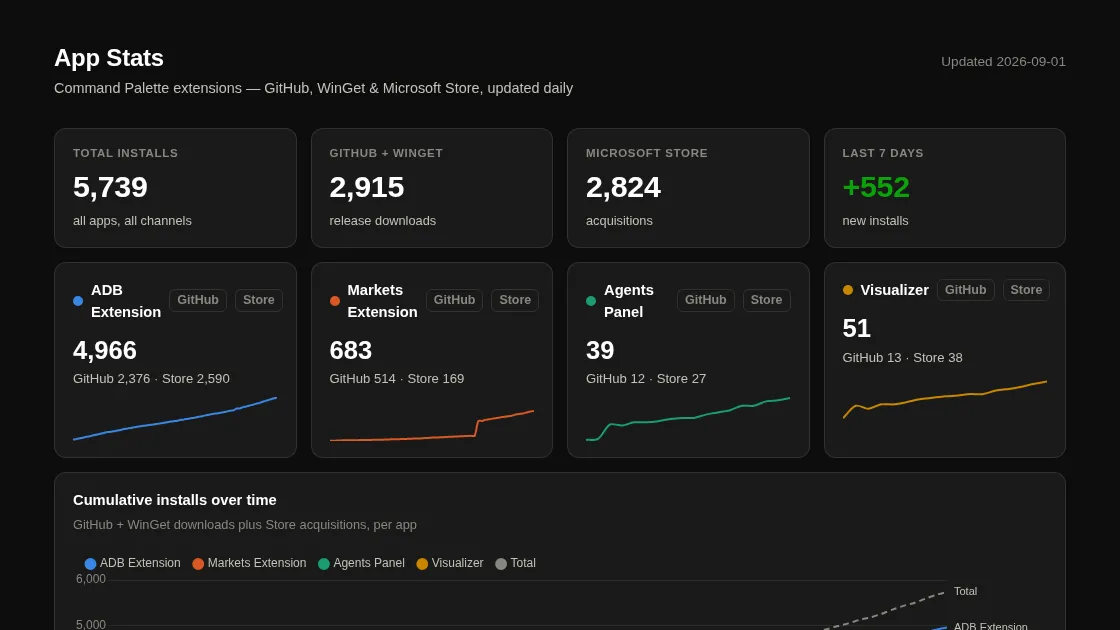Toggle ADB Extension series in chart legend

[133, 563]
